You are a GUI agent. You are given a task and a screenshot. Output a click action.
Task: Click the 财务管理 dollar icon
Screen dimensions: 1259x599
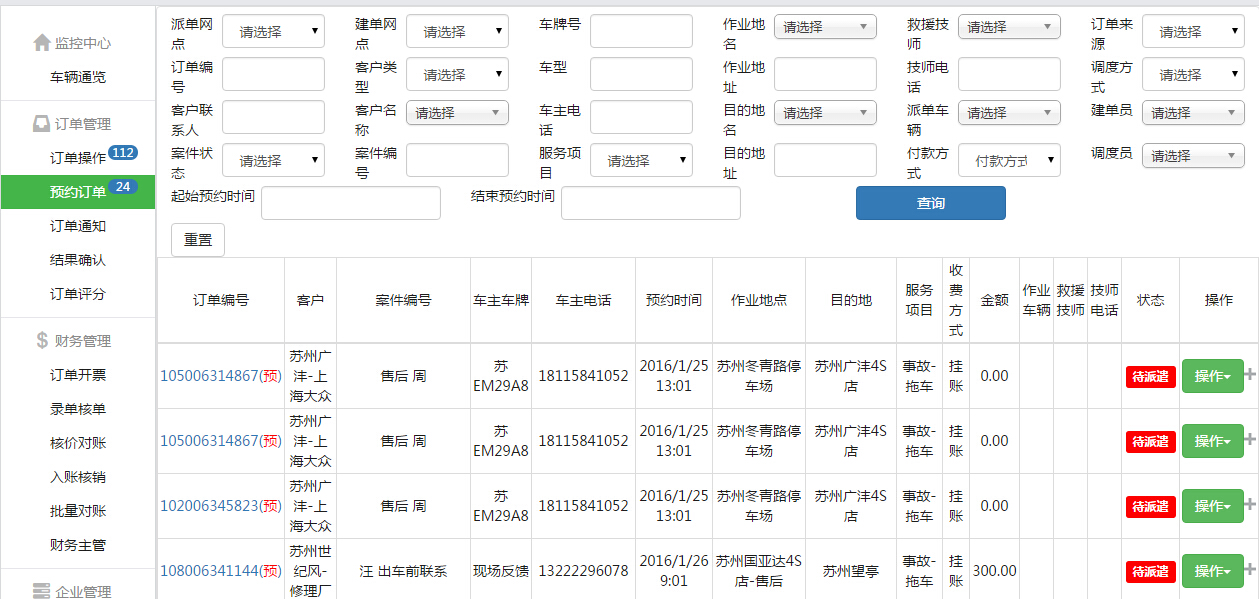point(41,341)
